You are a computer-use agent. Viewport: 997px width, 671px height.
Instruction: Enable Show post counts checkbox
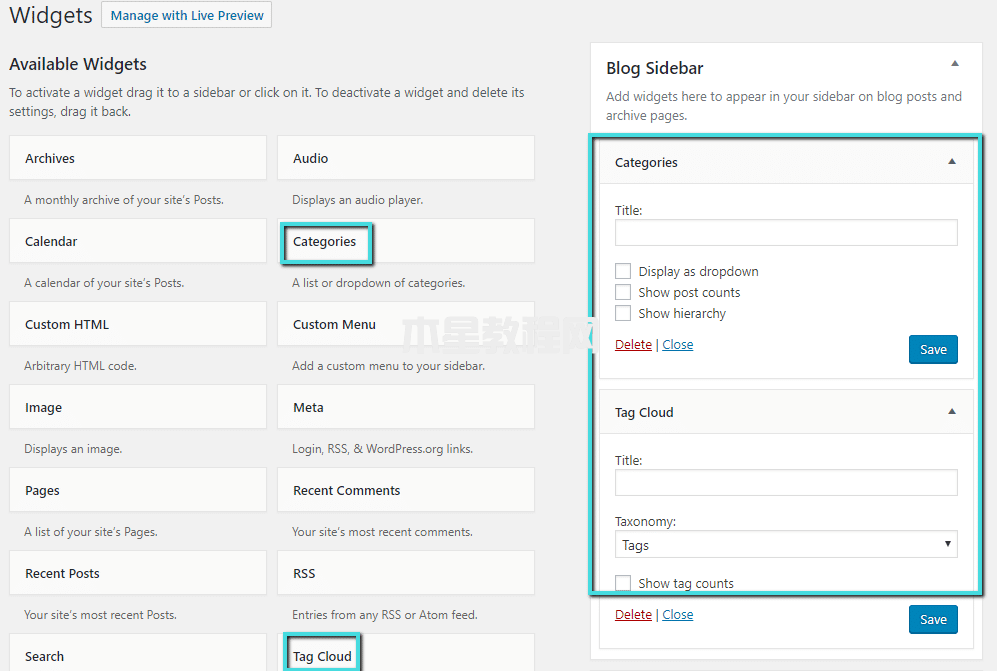pyautogui.click(x=623, y=292)
